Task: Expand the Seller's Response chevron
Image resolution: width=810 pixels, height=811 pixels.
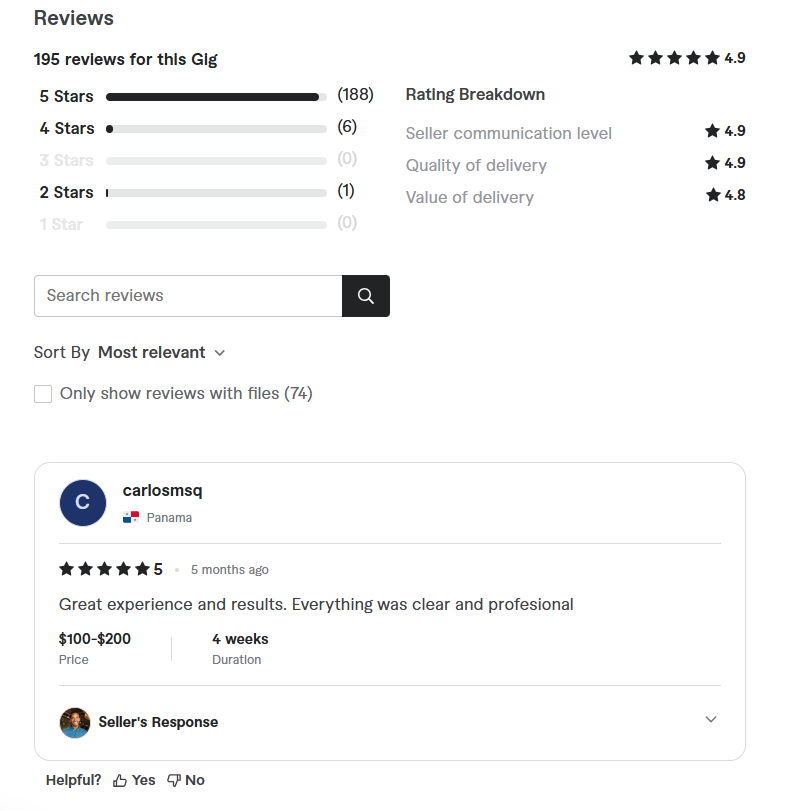Action: [711, 719]
